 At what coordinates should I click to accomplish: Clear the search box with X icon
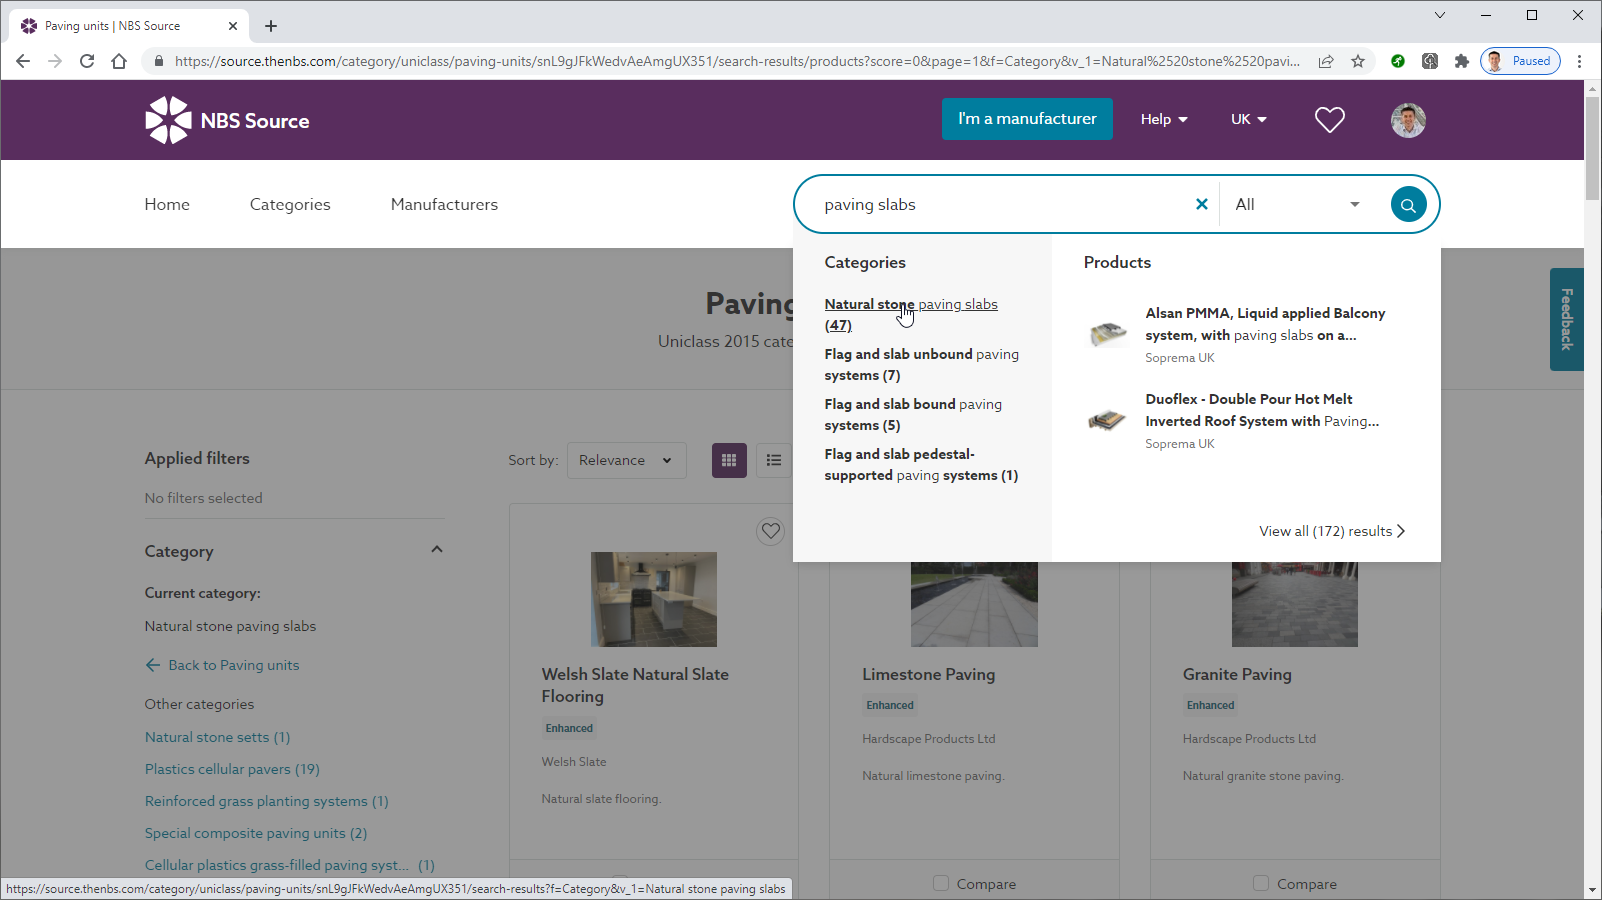coord(1202,204)
